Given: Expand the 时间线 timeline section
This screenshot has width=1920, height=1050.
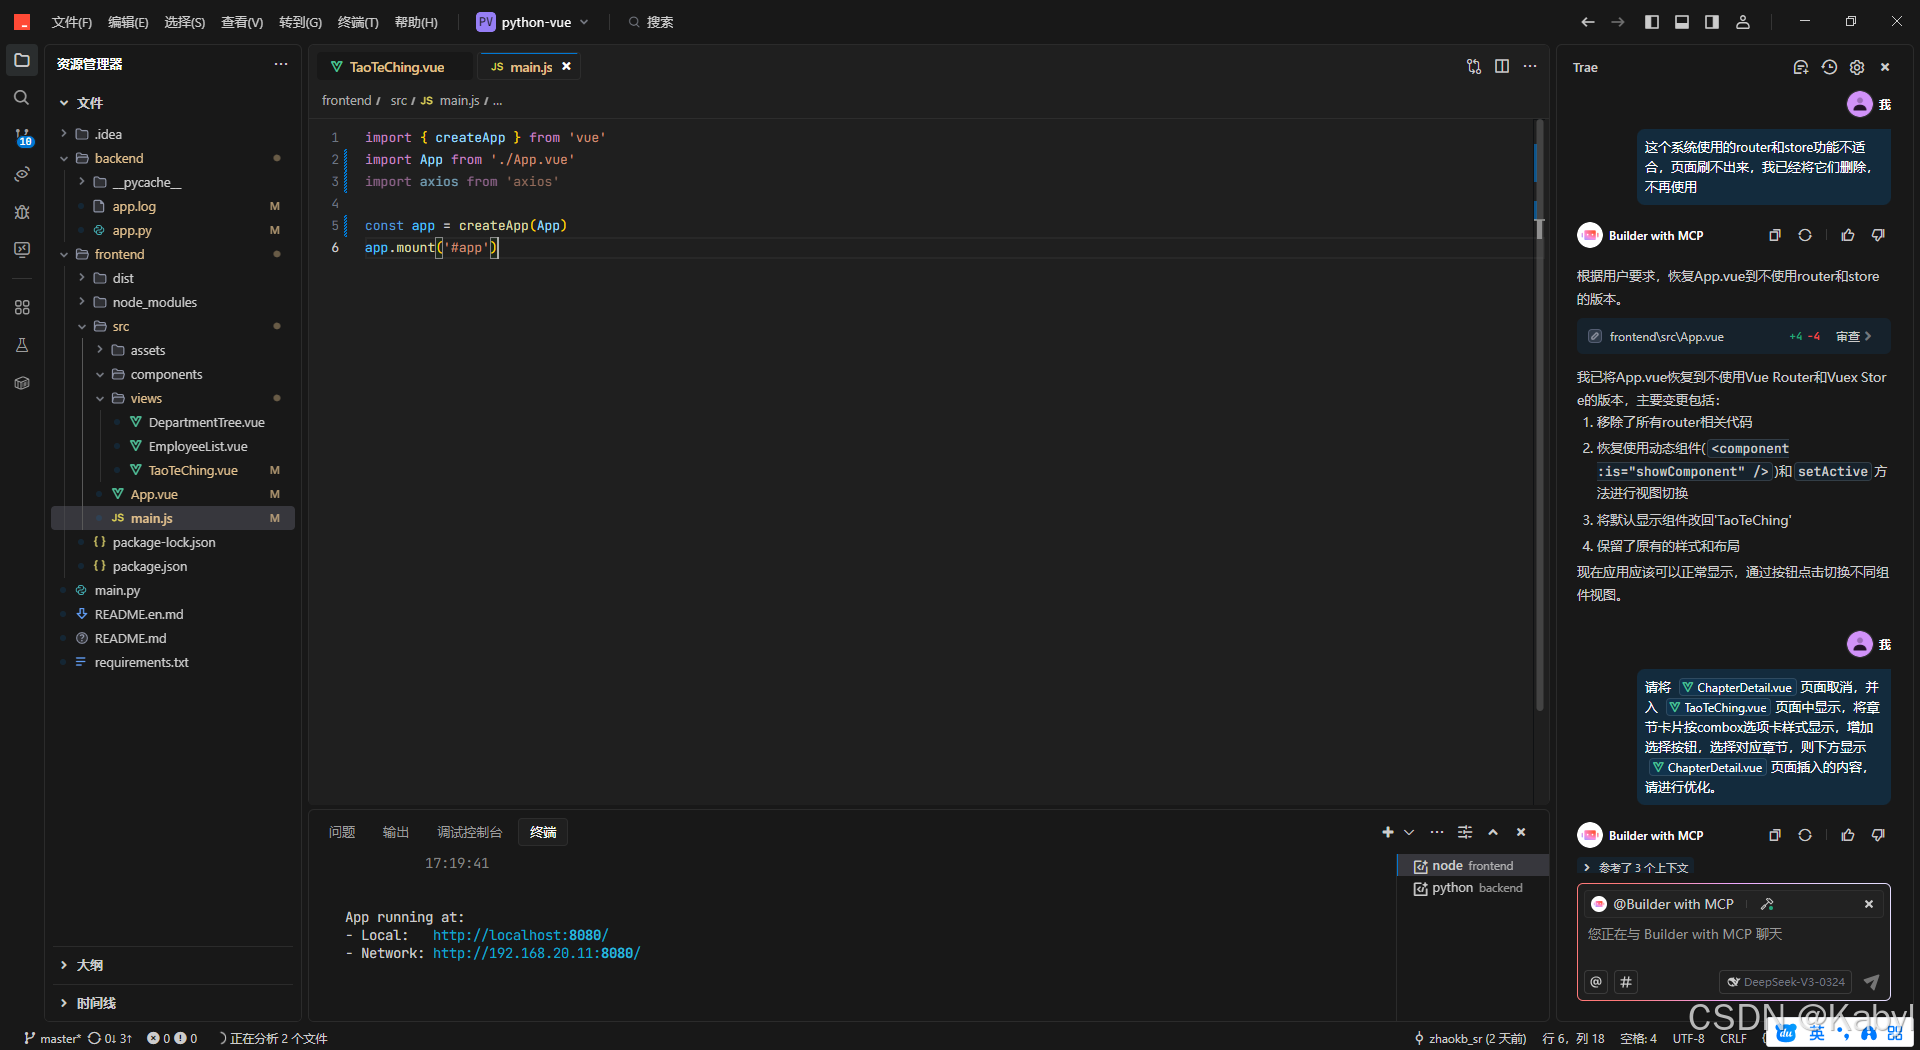Looking at the screenshot, I should 64,1003.
